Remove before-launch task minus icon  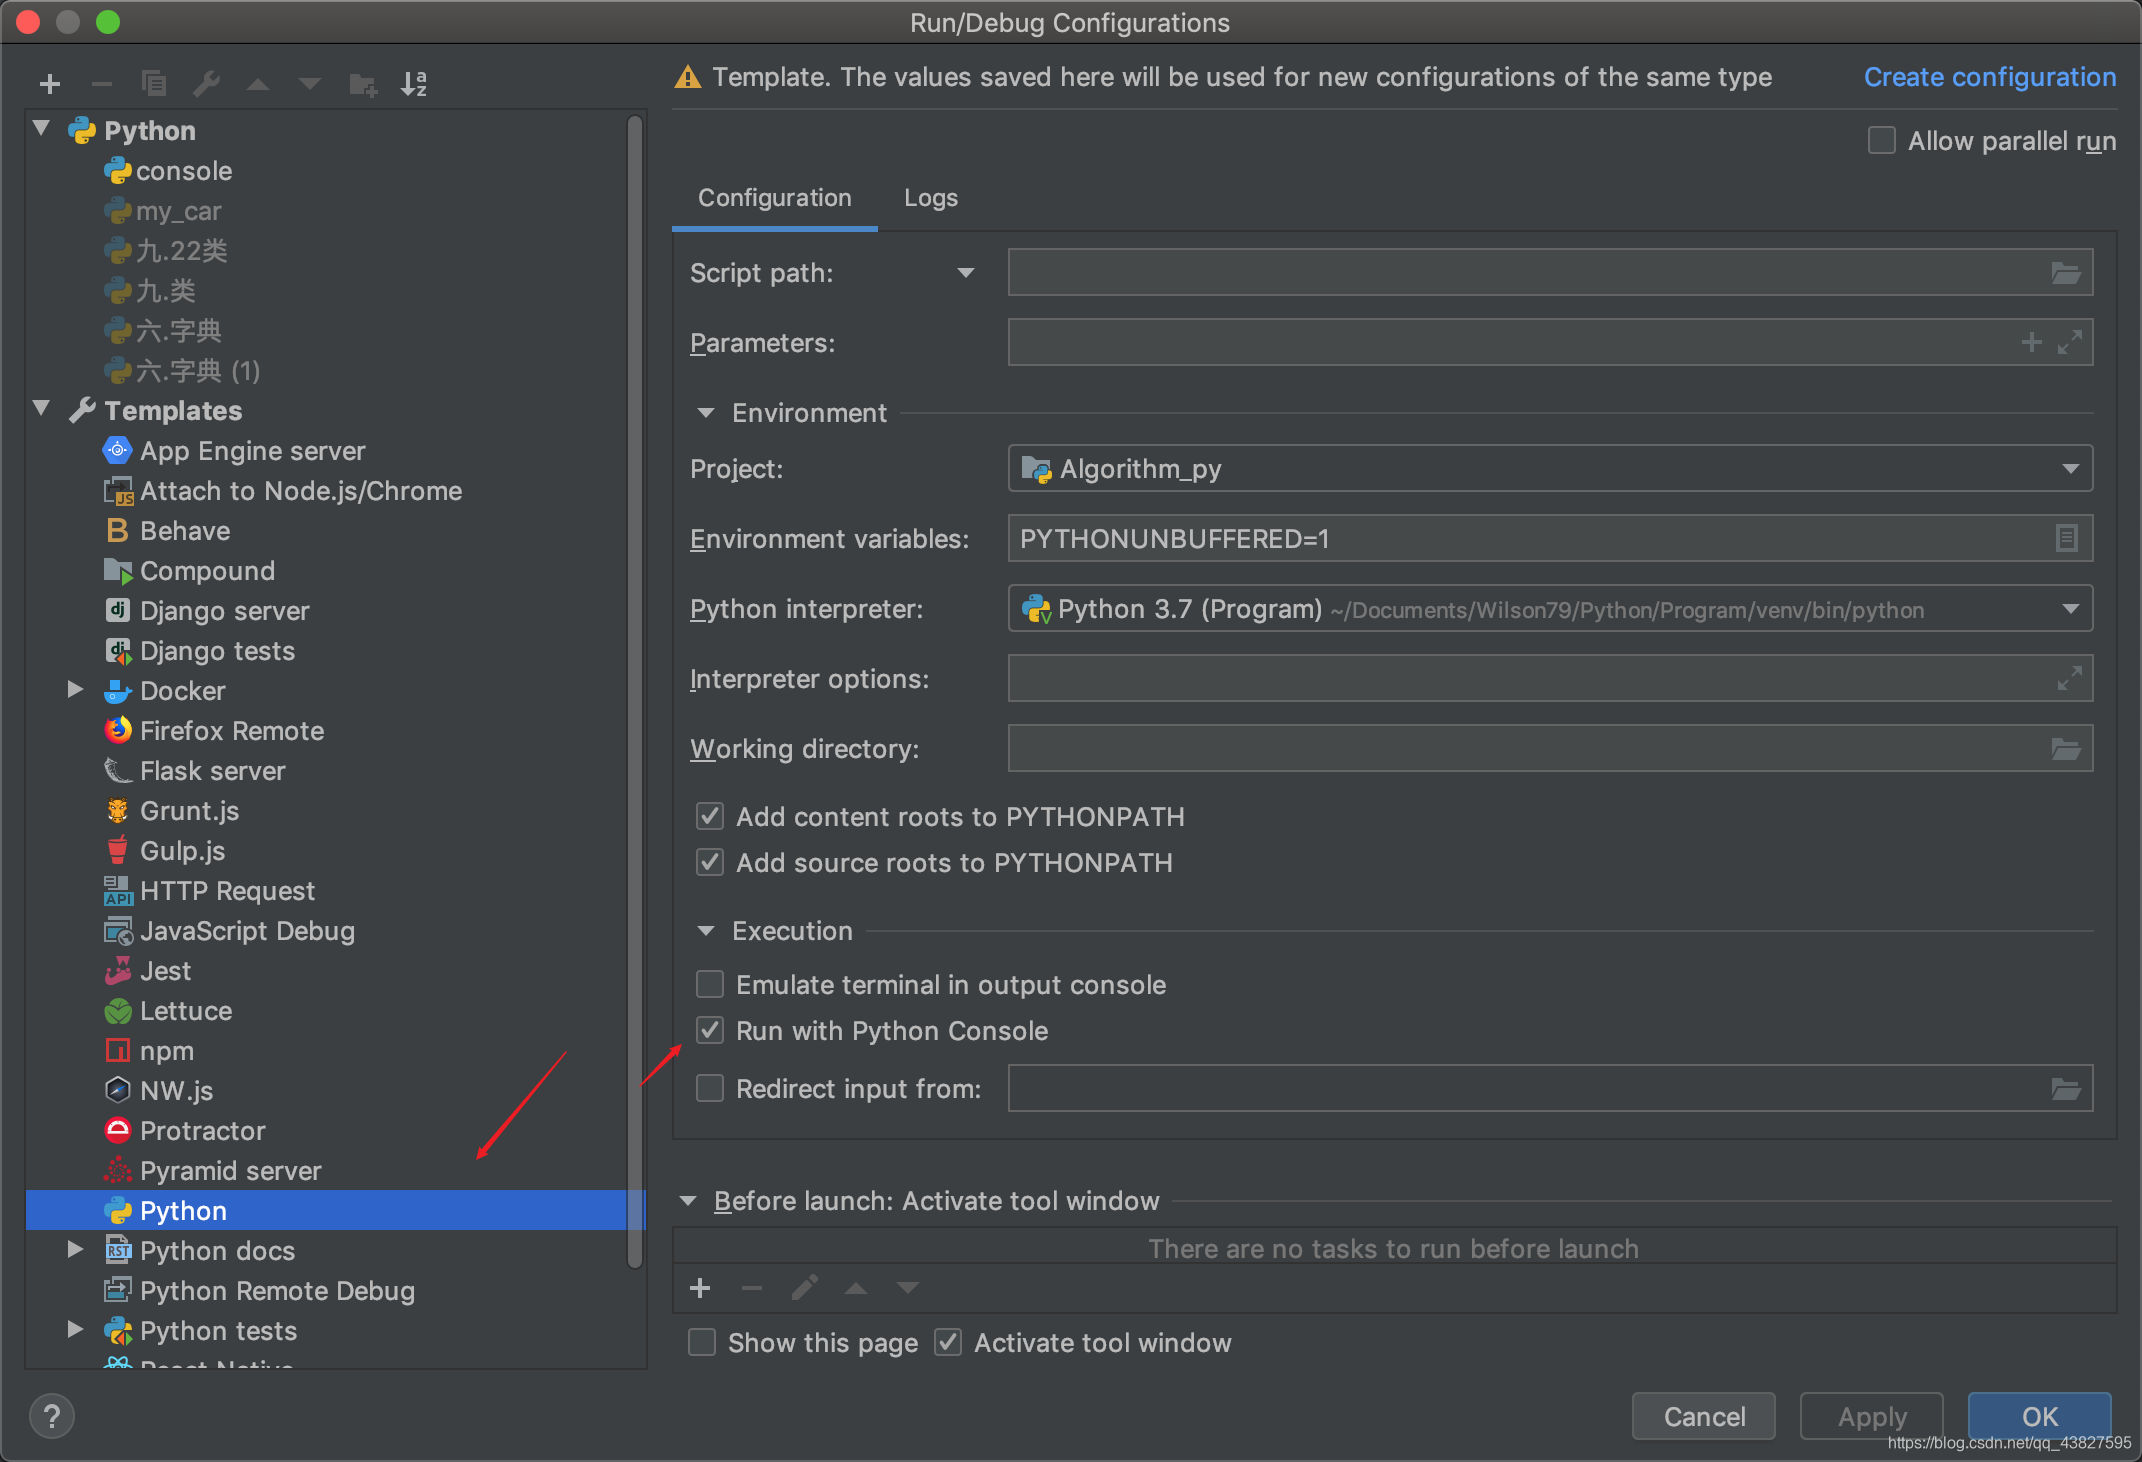coord(752,1288)
